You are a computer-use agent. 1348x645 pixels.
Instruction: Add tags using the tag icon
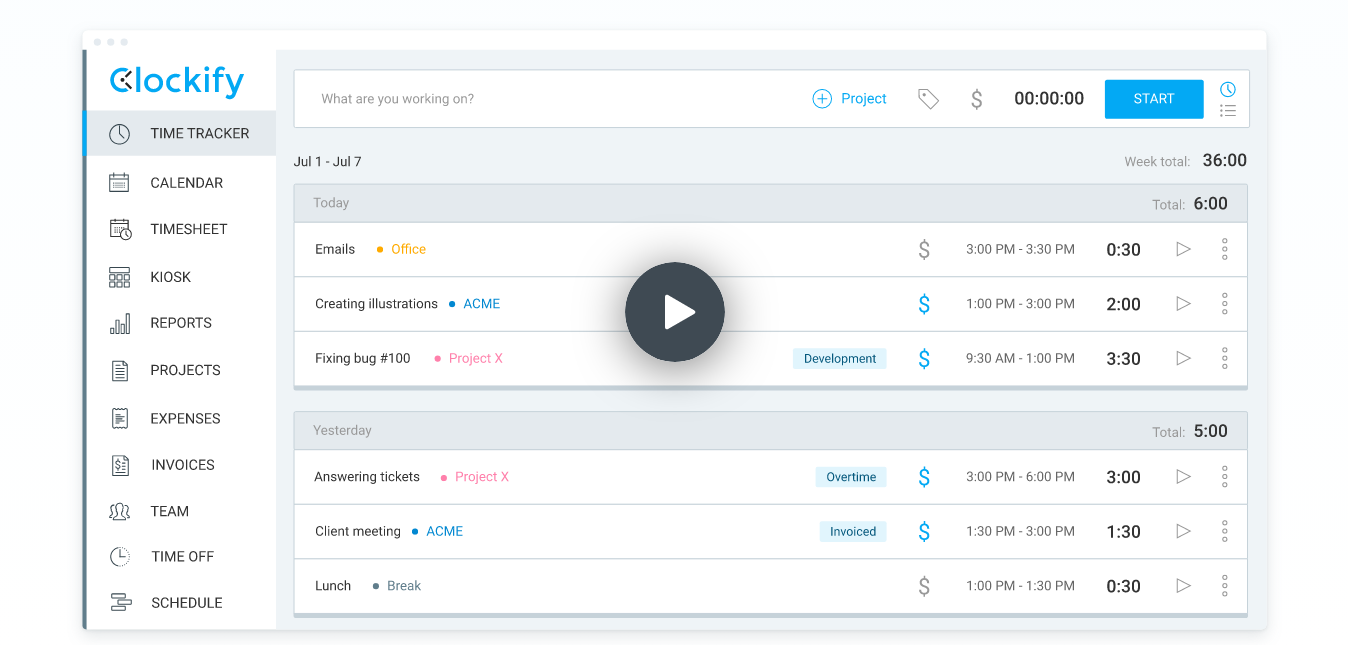[929, 99]
